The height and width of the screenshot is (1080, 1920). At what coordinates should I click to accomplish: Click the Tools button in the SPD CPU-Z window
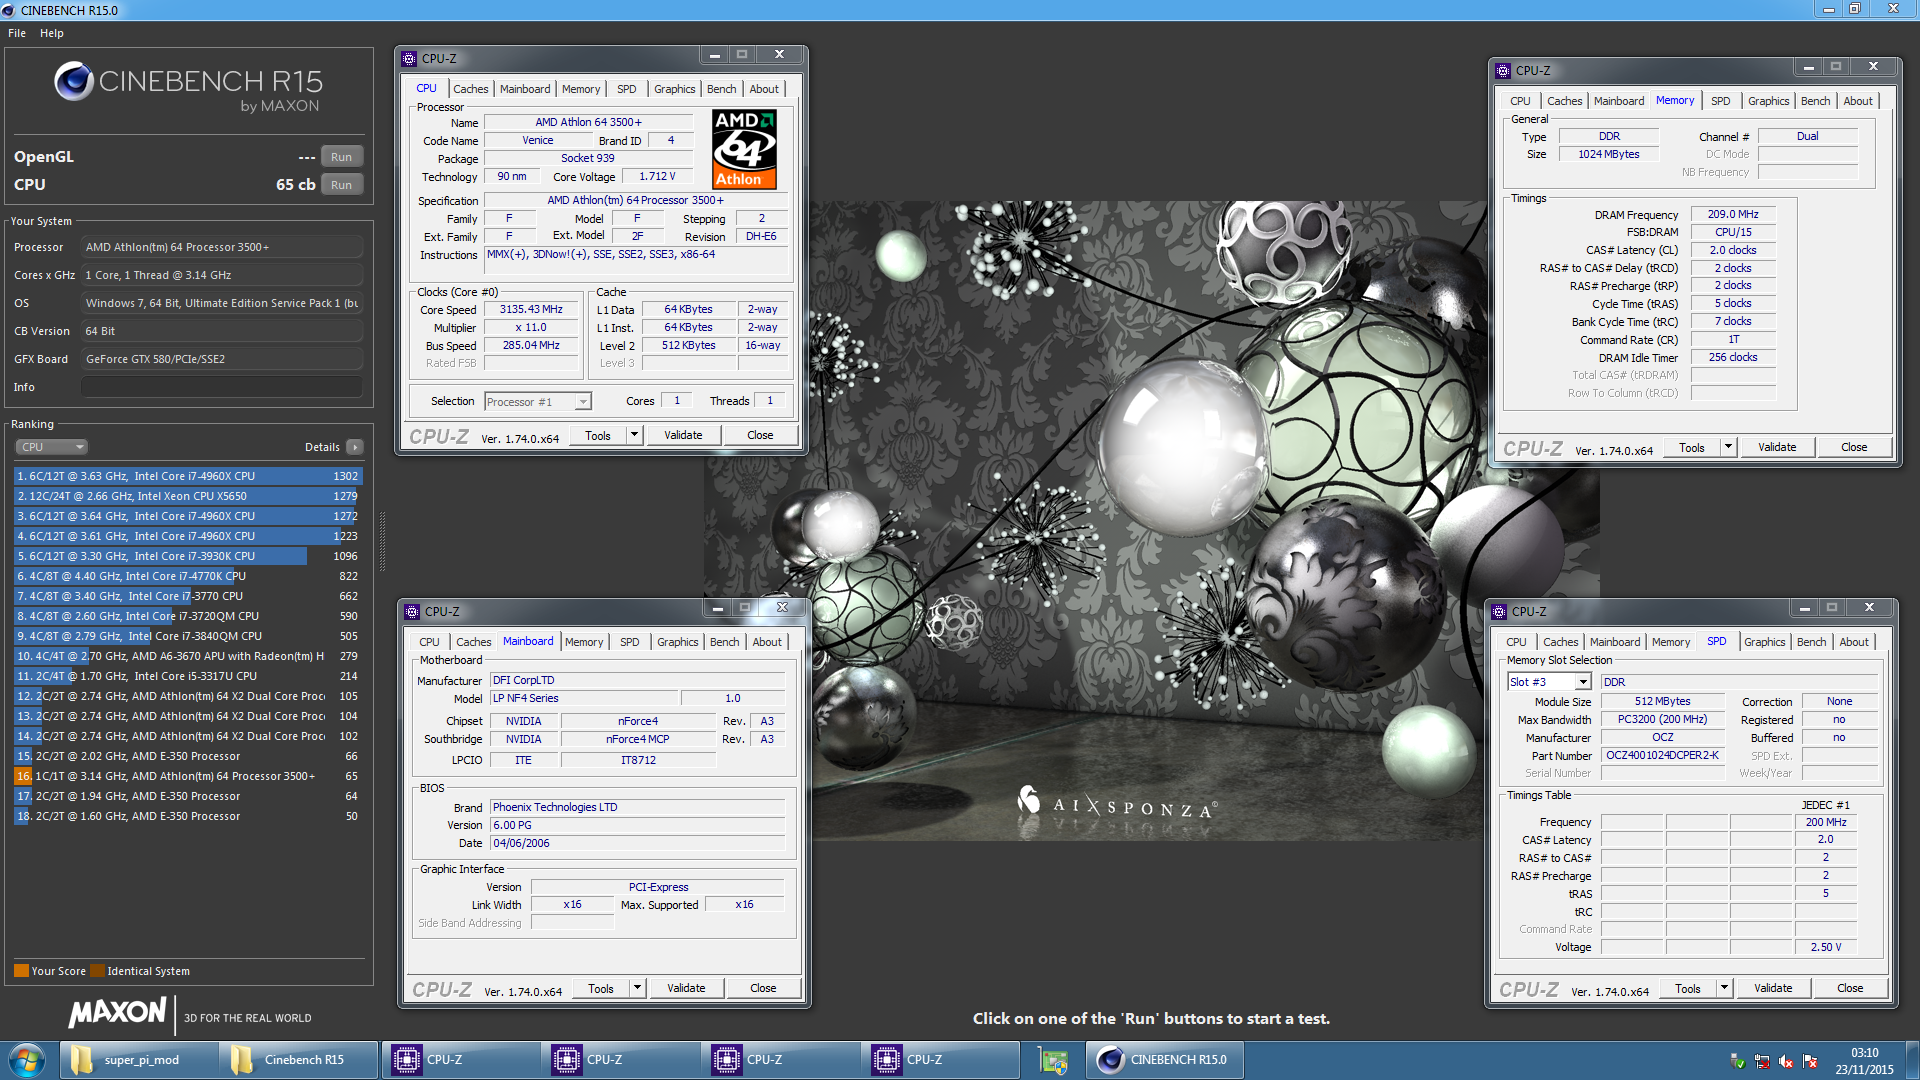tap(1687, 988)
